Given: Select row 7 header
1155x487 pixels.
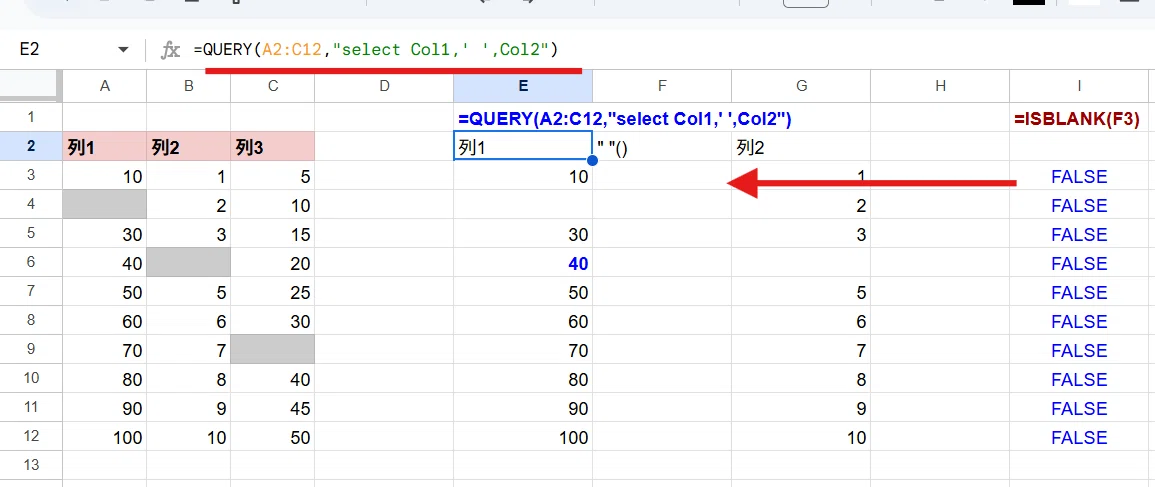Looking at the screenshot, I should pyautogui.click(x=31, y=292).
